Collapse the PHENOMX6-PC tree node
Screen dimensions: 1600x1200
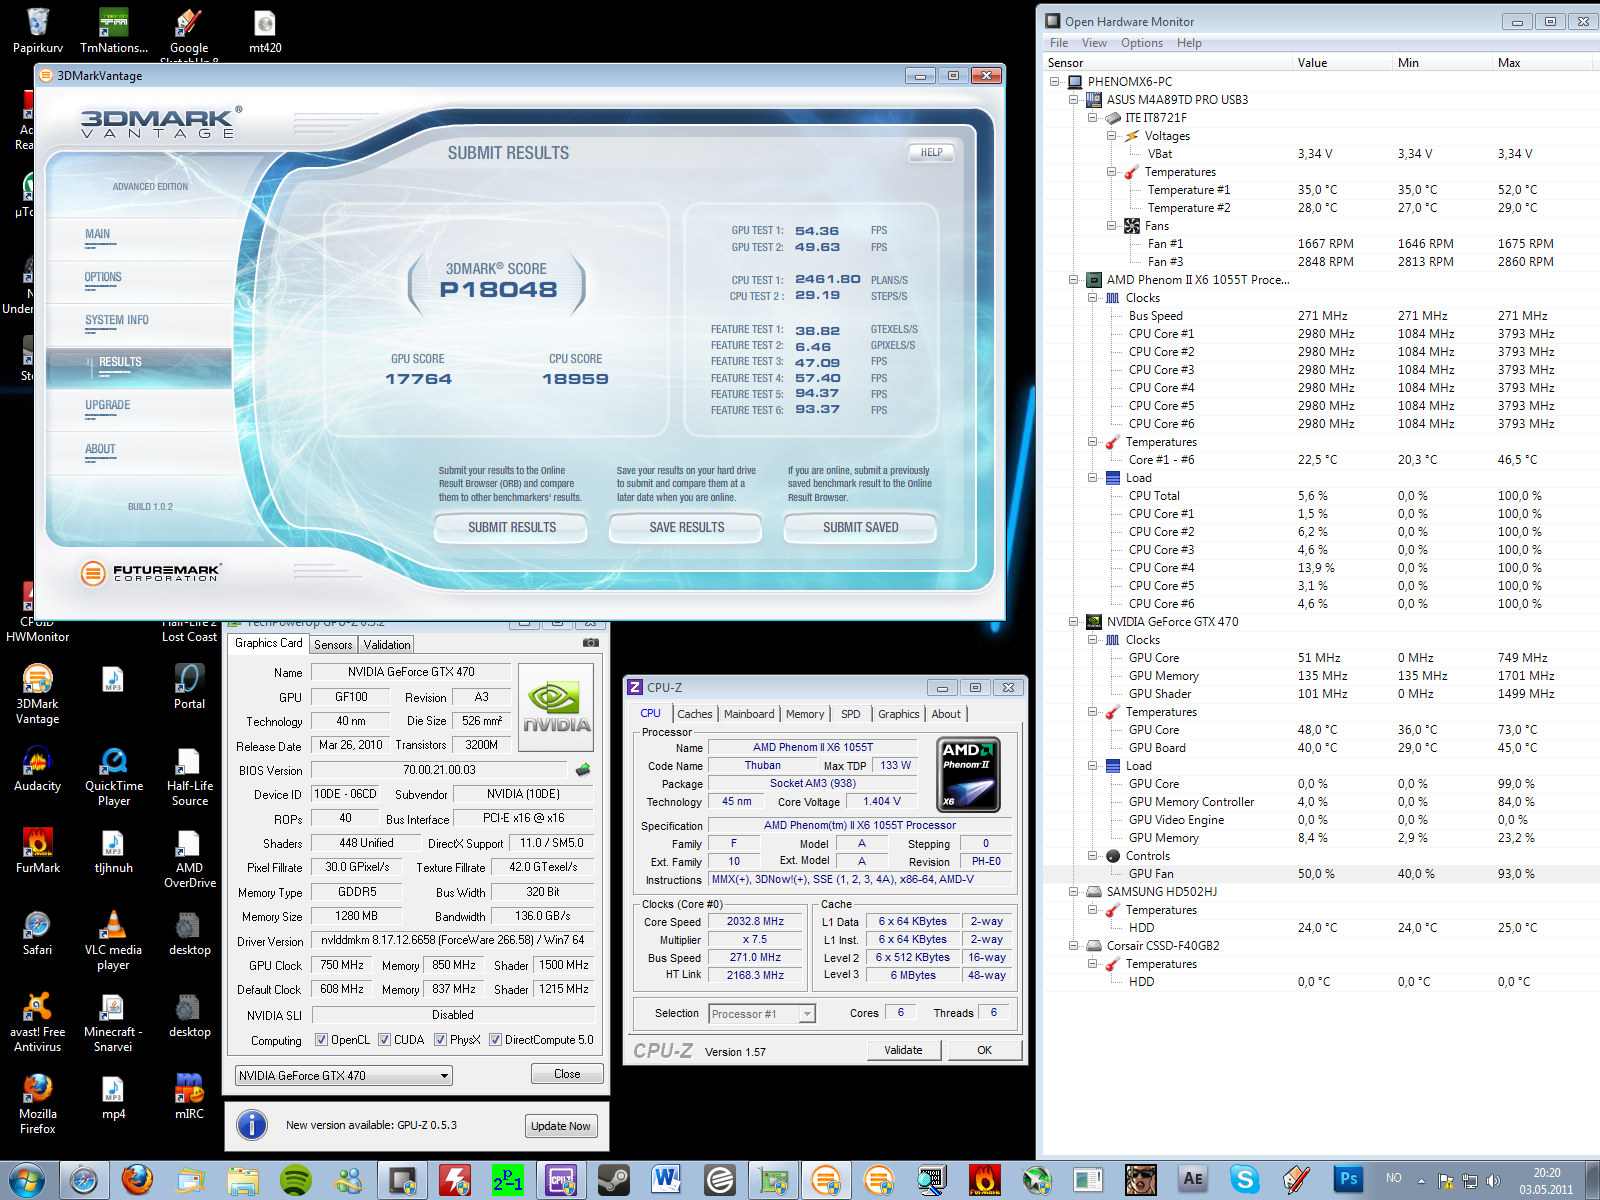point(1055,82)
